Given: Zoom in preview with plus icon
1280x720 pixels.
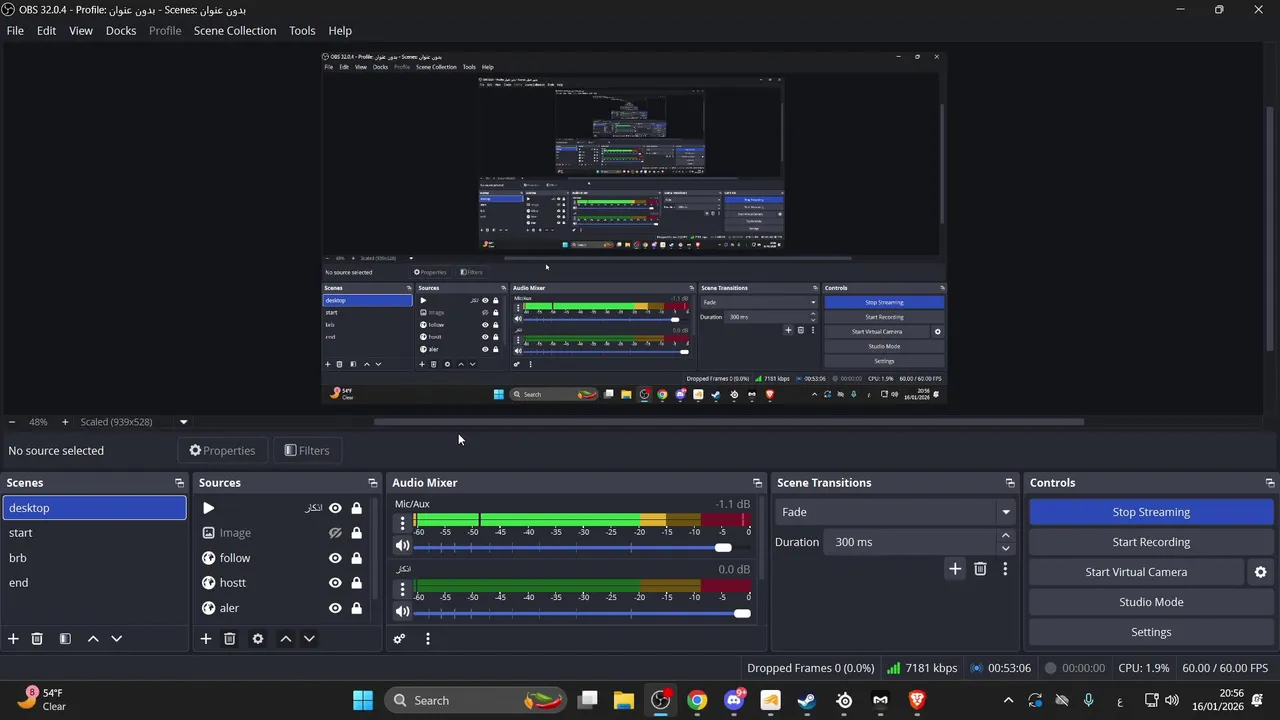Looking at the screenshot, I should 65,422.
